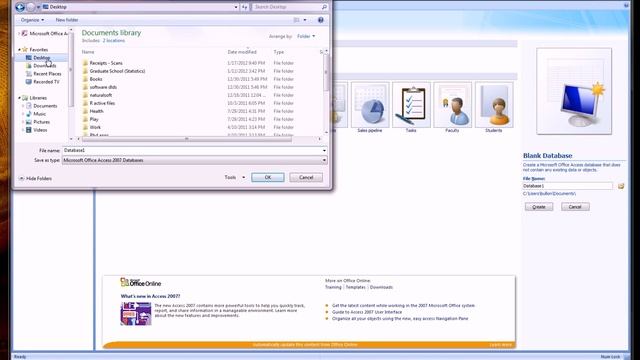The image size is (640, 360).
Task: Go back with the dialog's Back arrow
Action: [20, 7]
